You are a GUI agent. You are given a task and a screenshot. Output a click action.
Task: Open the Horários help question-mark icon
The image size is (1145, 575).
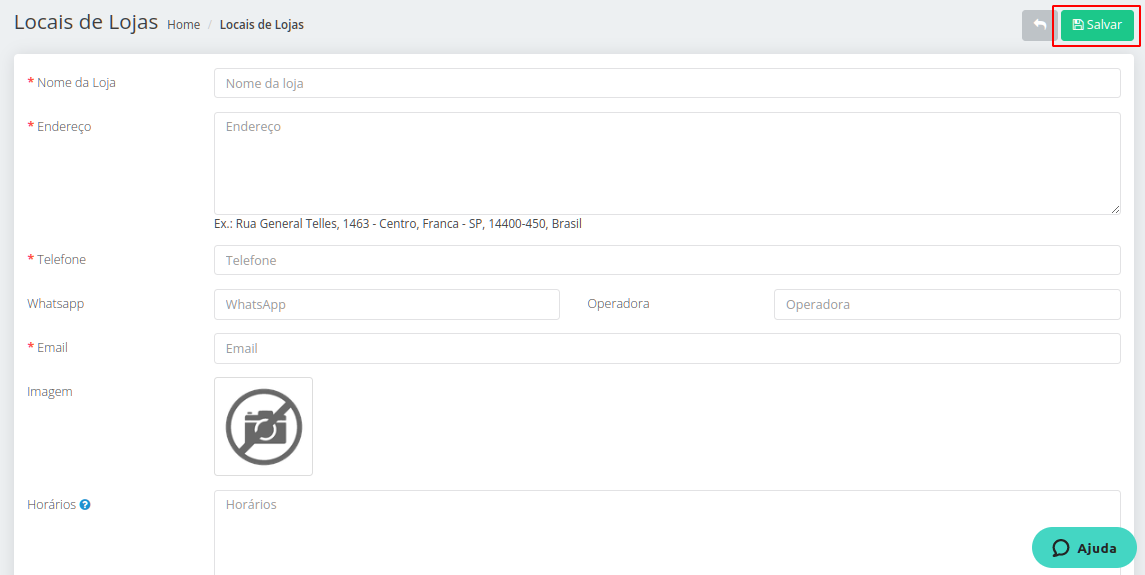point(85,505)
